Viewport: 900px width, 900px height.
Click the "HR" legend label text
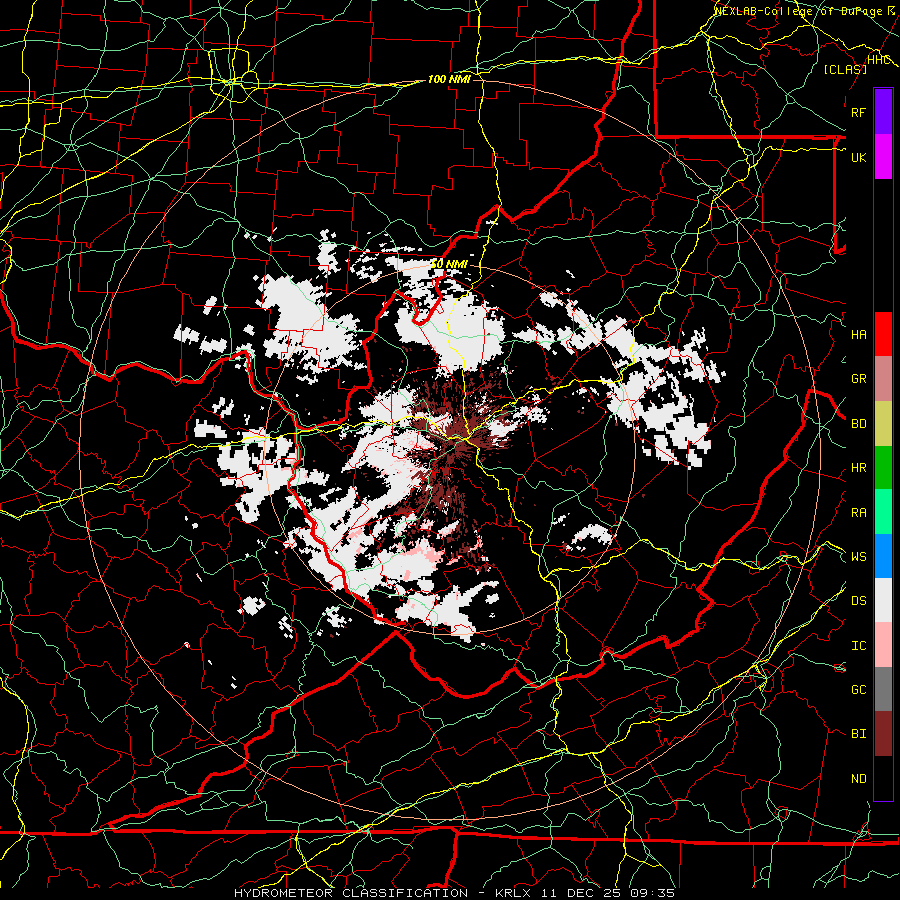tap(858, 468)
